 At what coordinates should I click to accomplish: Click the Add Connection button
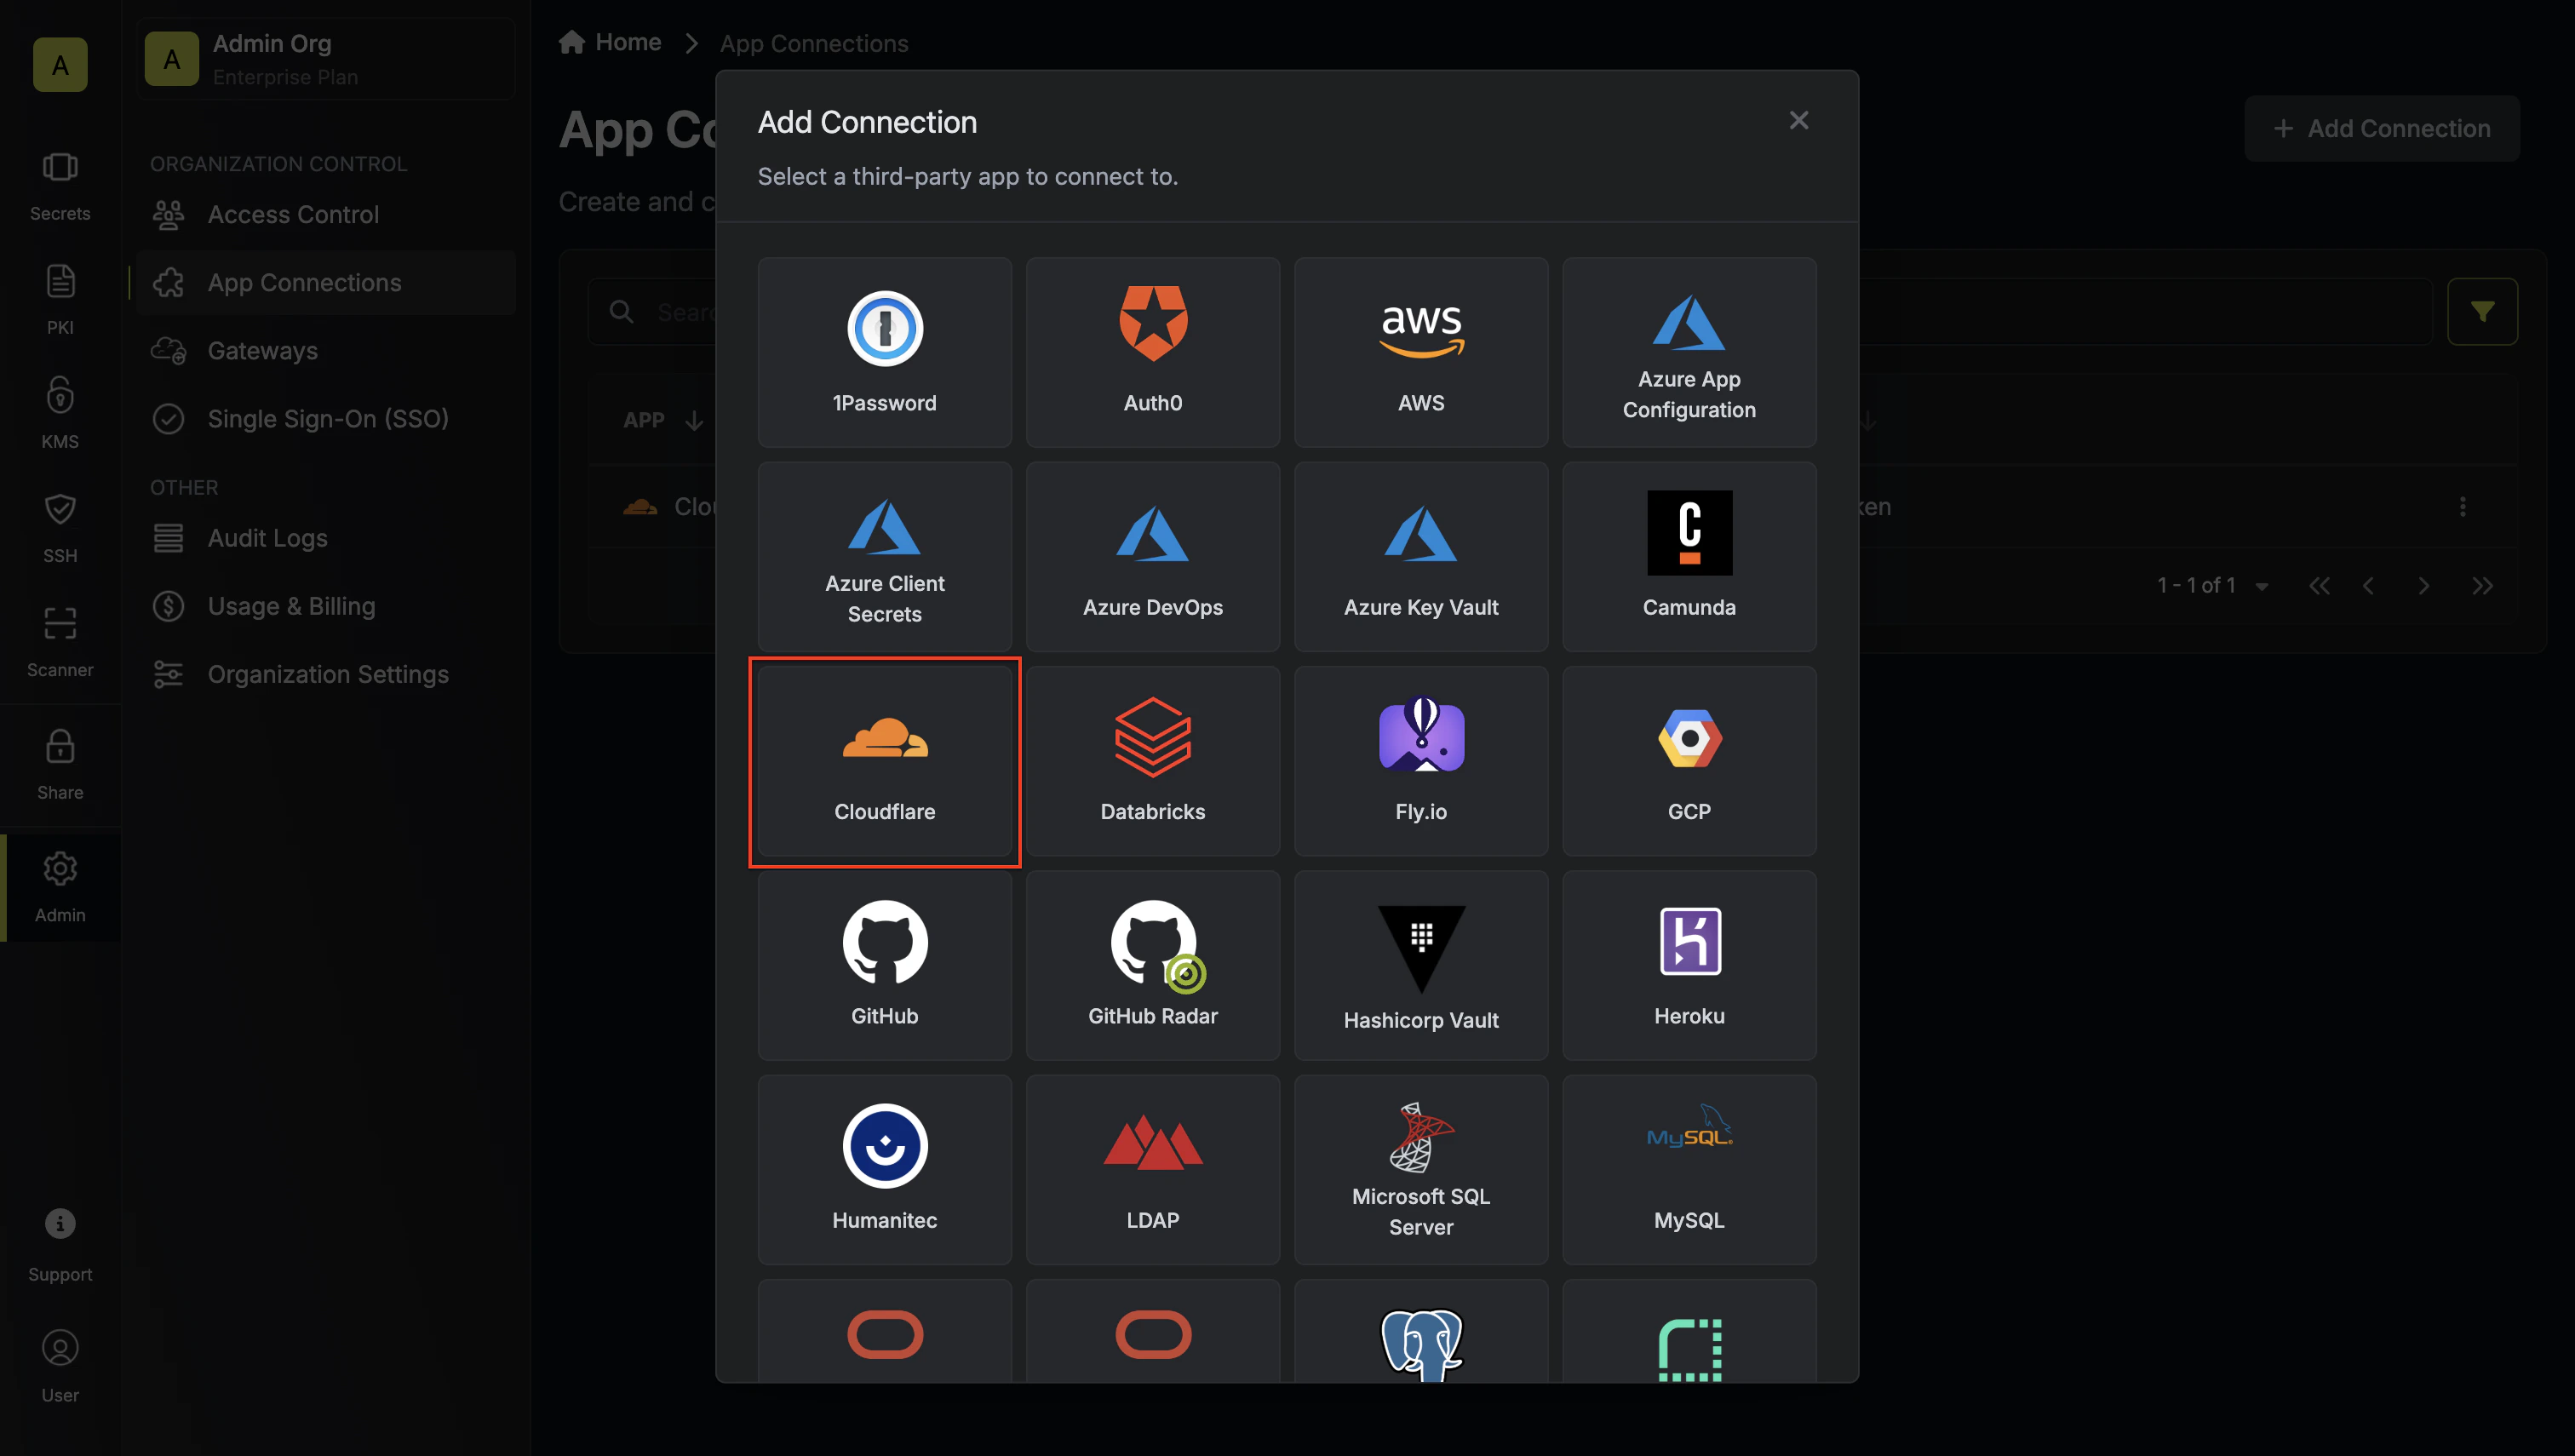click(2381, 128)
